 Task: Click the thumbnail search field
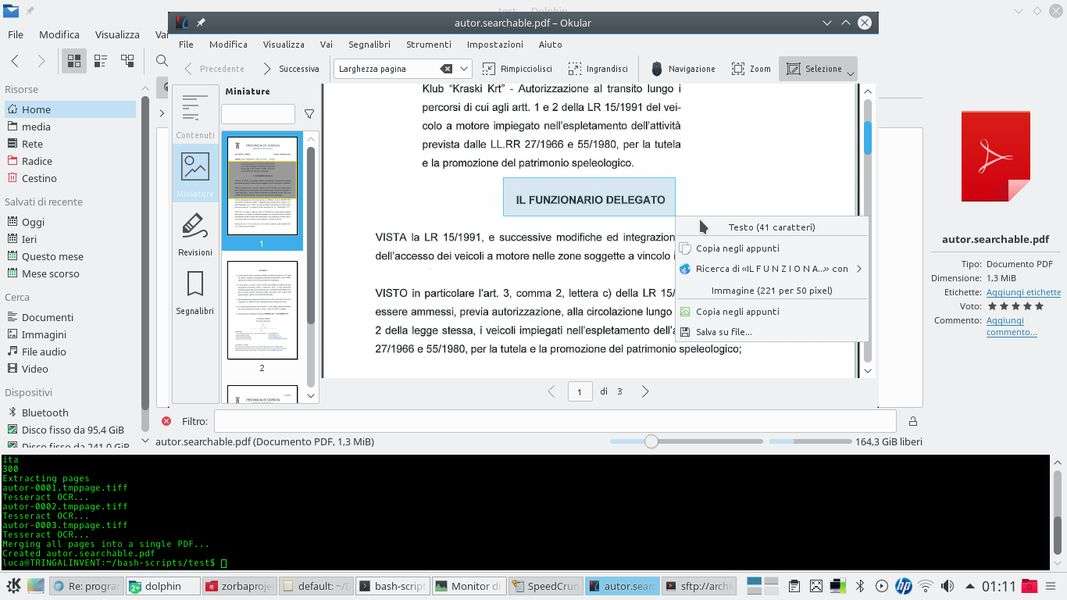(x=258, y=114)
